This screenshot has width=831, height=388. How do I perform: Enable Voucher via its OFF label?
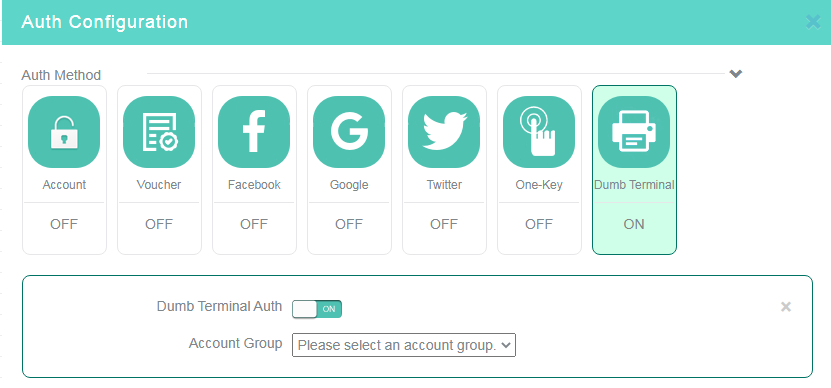[x=159, y=224]
